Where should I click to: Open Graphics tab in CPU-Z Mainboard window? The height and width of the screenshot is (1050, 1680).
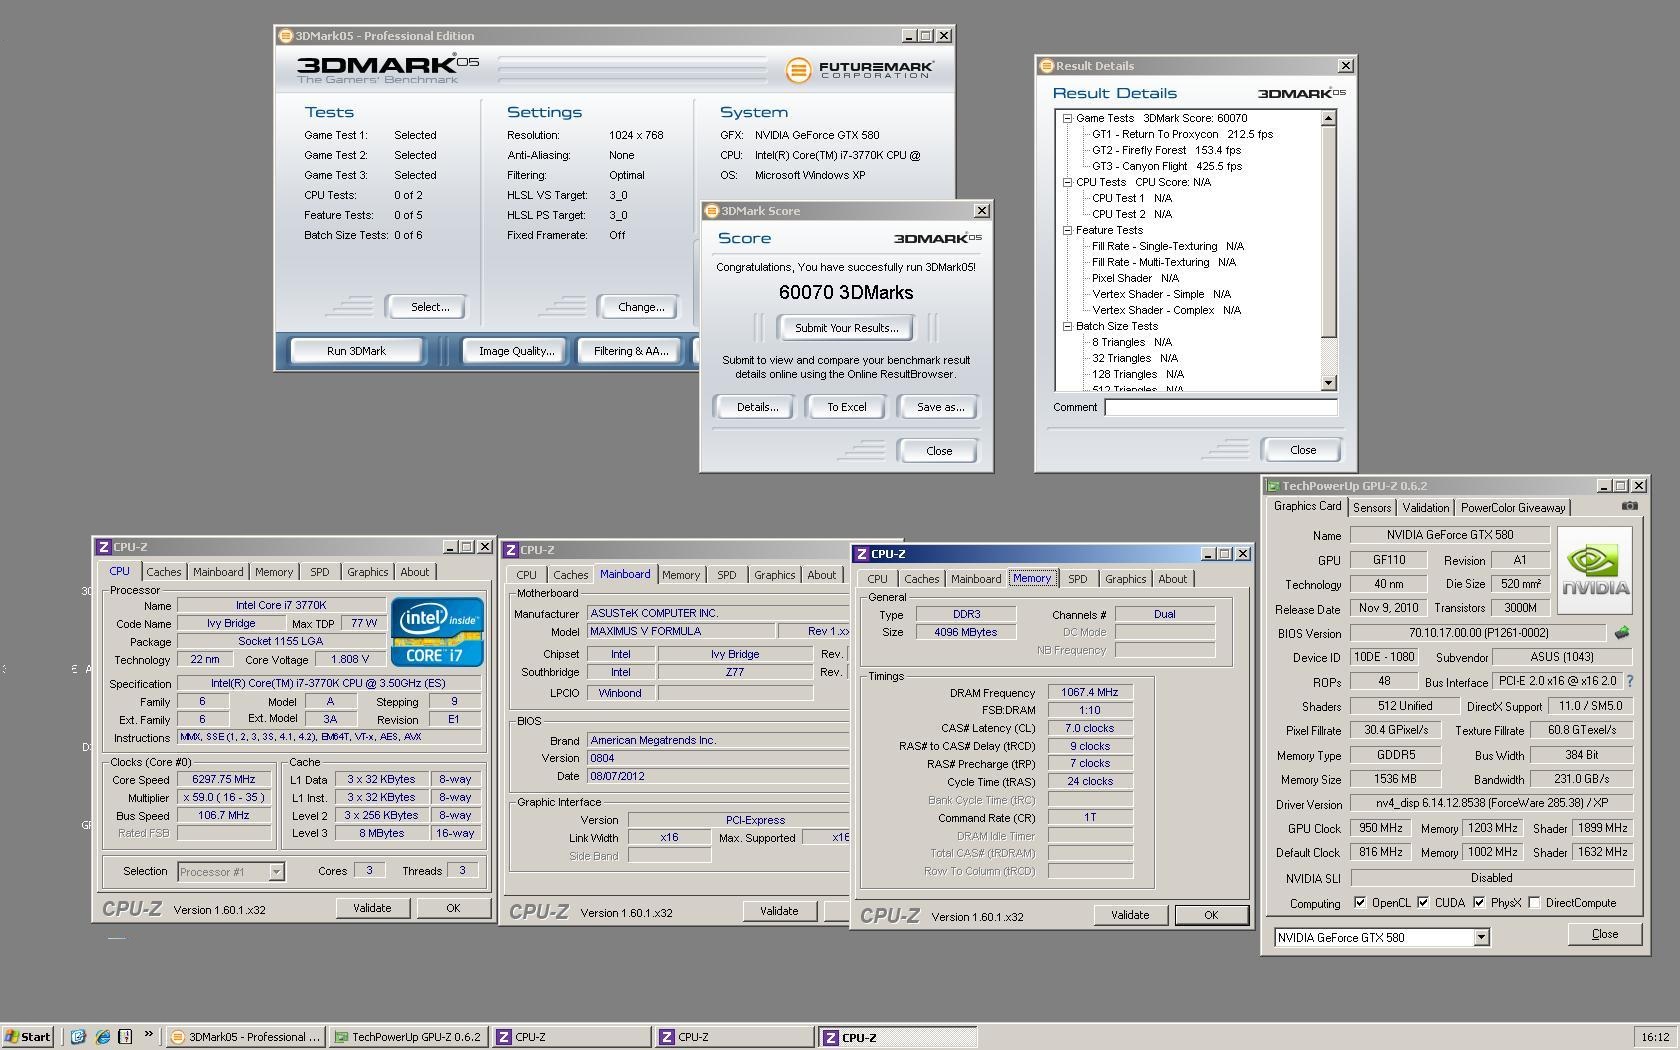(x=774, y=575)
